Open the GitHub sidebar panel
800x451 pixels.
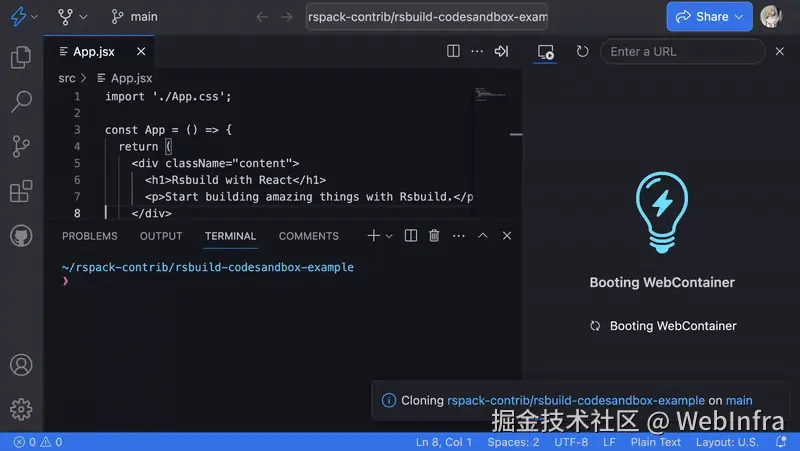tap(21, 236)
